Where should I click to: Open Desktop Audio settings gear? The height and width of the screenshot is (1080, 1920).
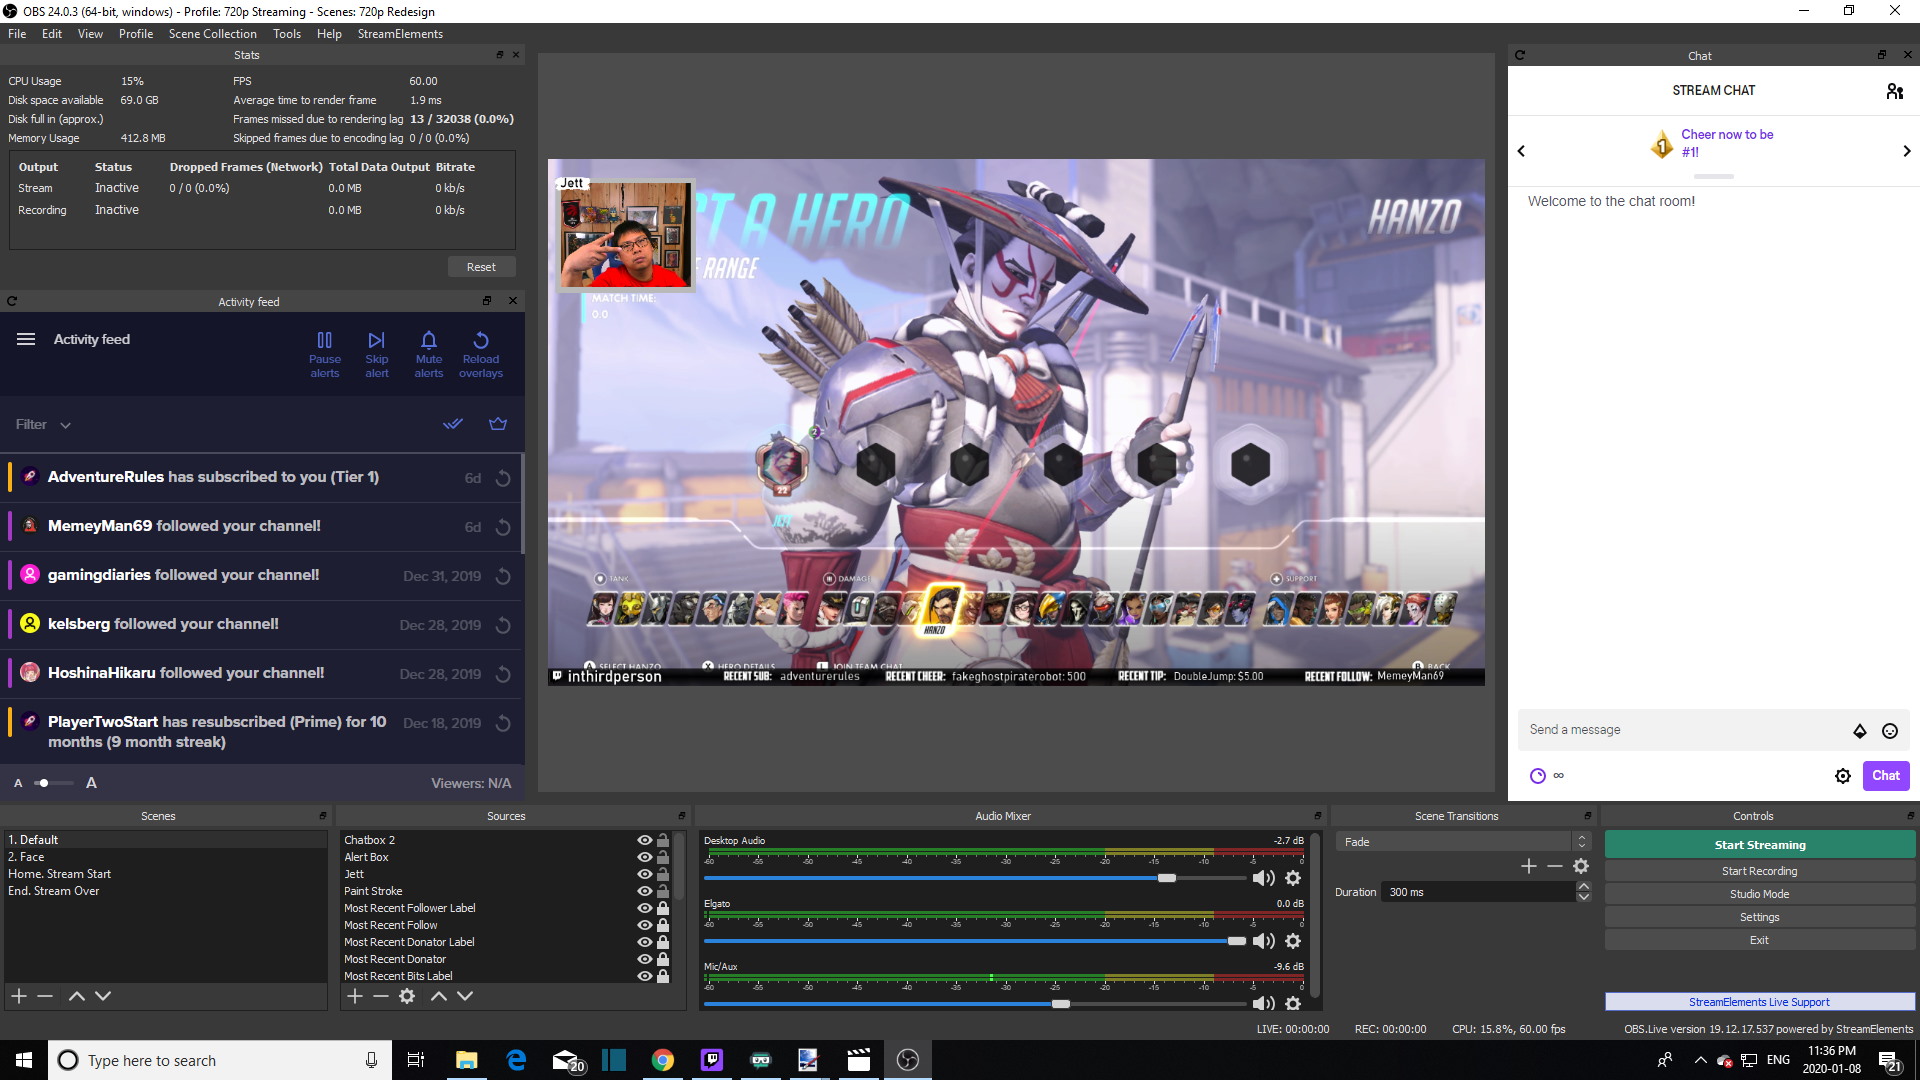(x=1293, y=878)
